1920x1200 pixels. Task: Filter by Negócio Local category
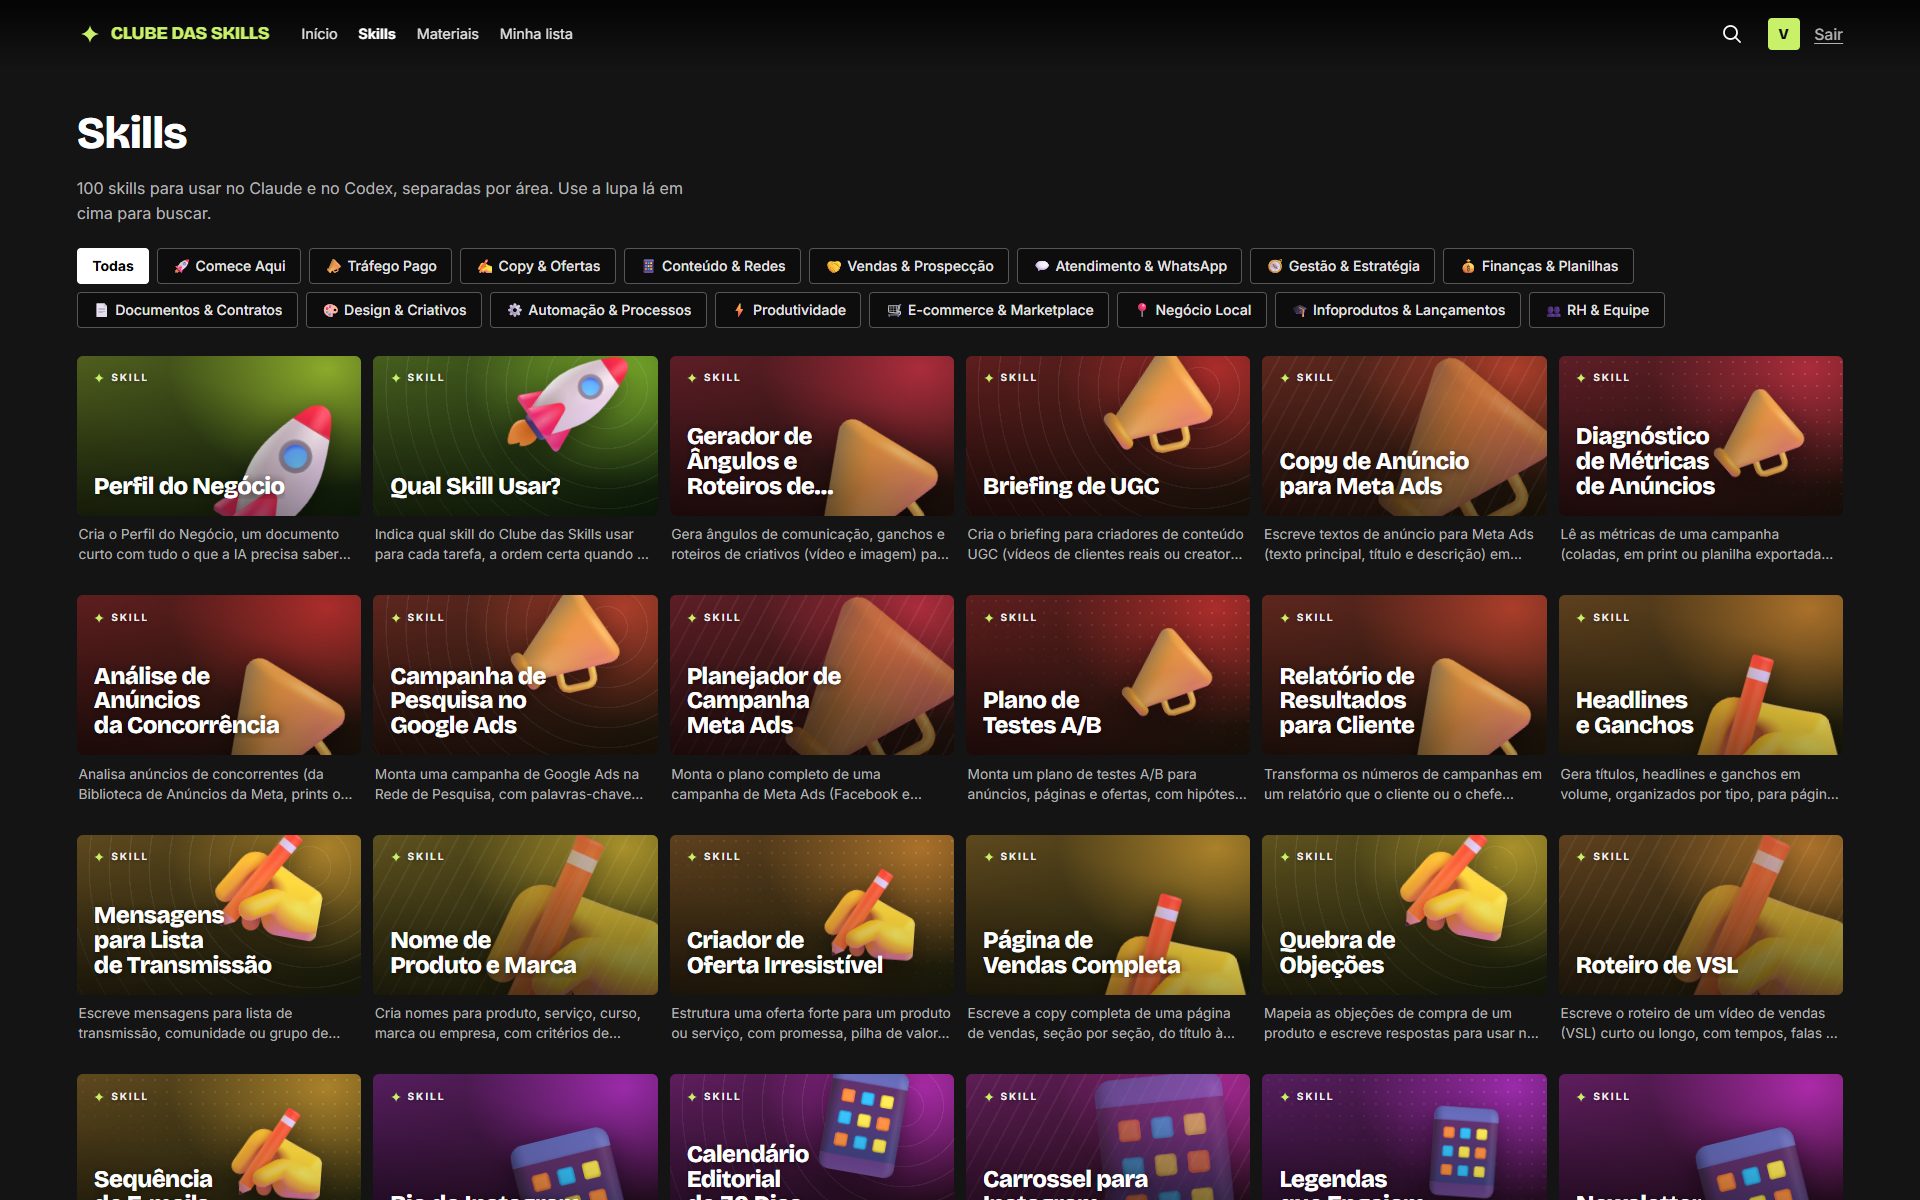tap(1192, 310)
